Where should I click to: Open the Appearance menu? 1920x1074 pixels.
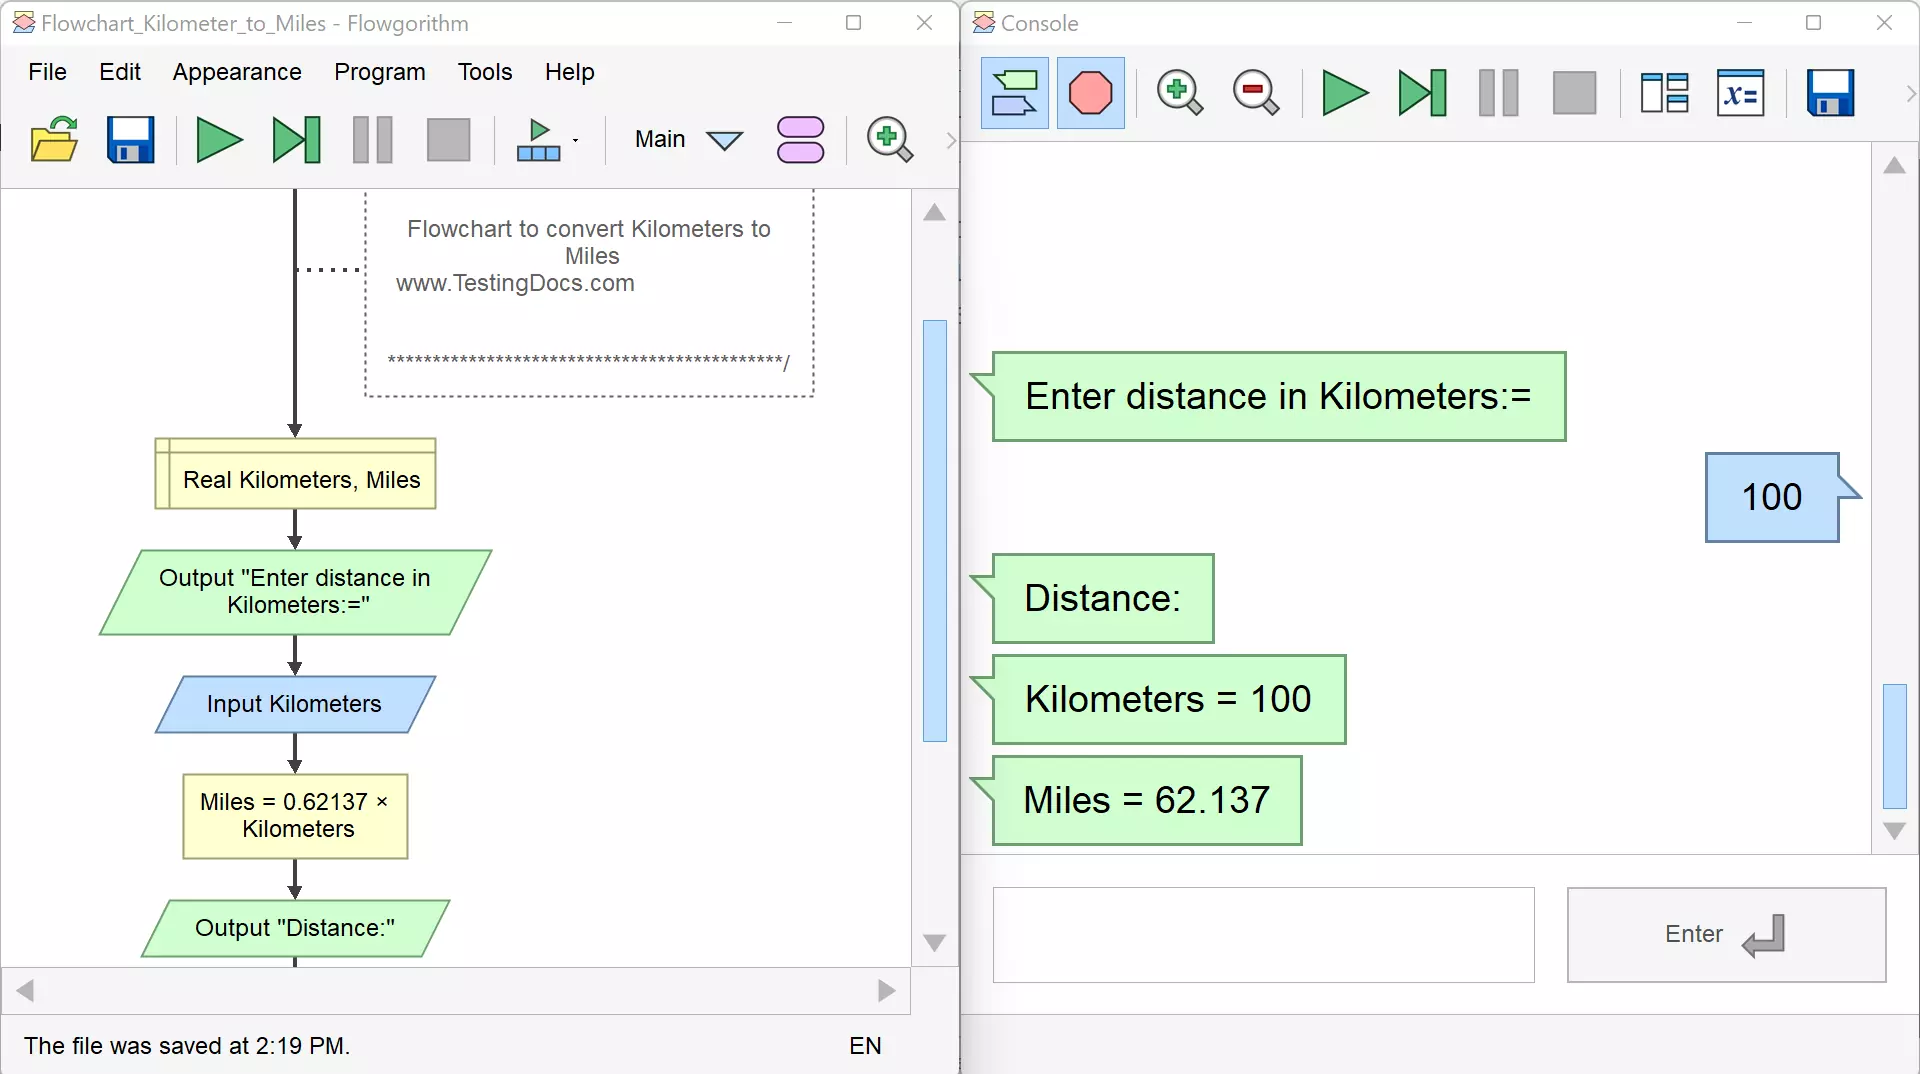[237, 72]
